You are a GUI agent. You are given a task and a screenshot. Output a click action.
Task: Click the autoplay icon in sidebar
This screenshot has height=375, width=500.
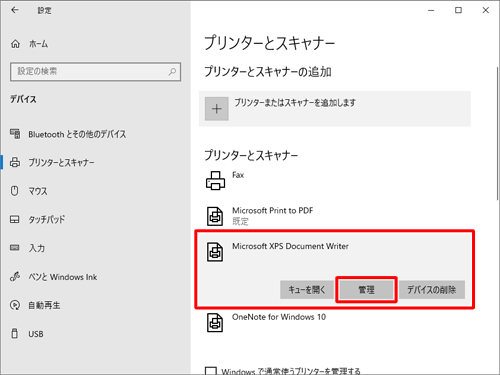pyautogui.click(x=15, y=305)
